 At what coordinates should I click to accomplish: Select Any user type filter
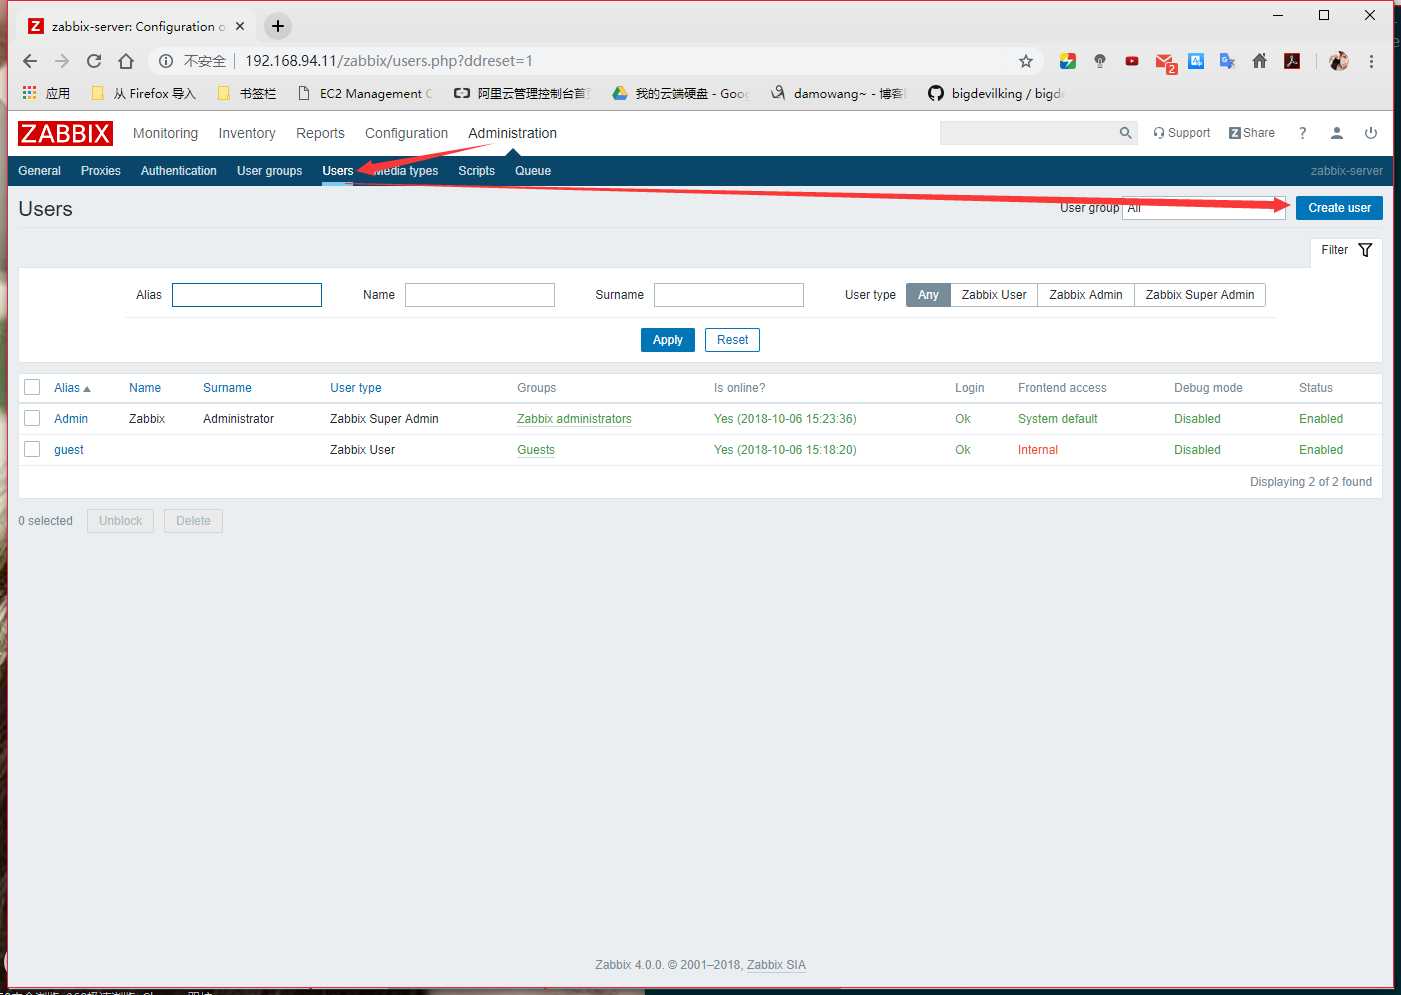[928, 295]
